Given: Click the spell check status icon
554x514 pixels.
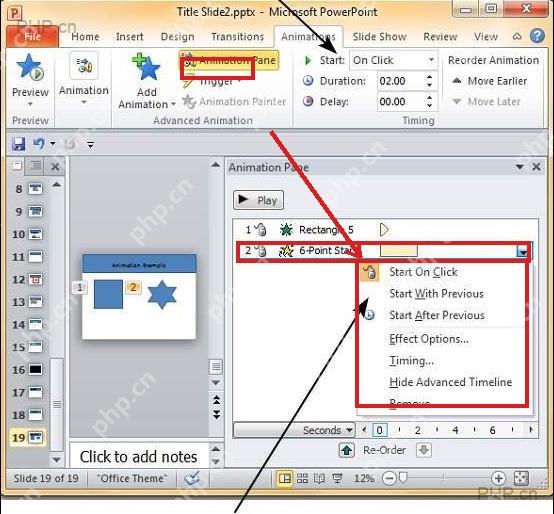Looking at the screenshot, I should [191, 479].
